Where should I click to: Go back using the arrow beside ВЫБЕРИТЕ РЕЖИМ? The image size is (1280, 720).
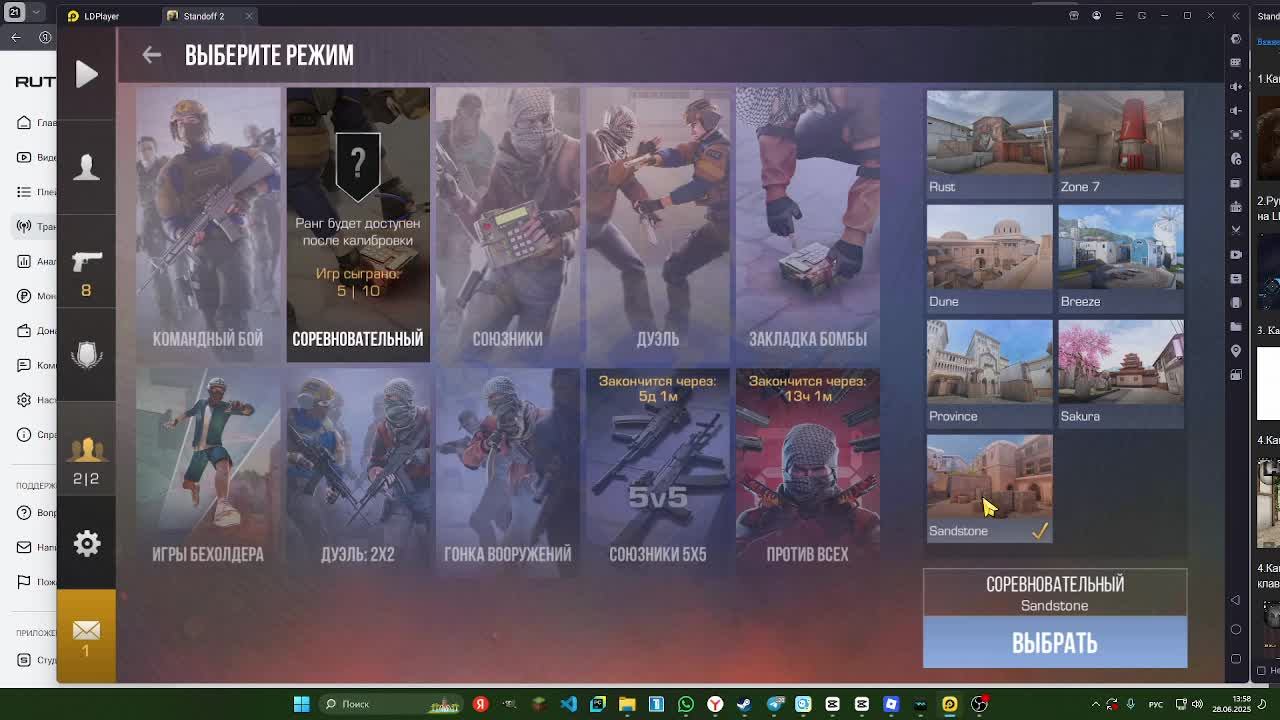pyautogui.click(x=151, y=56)
